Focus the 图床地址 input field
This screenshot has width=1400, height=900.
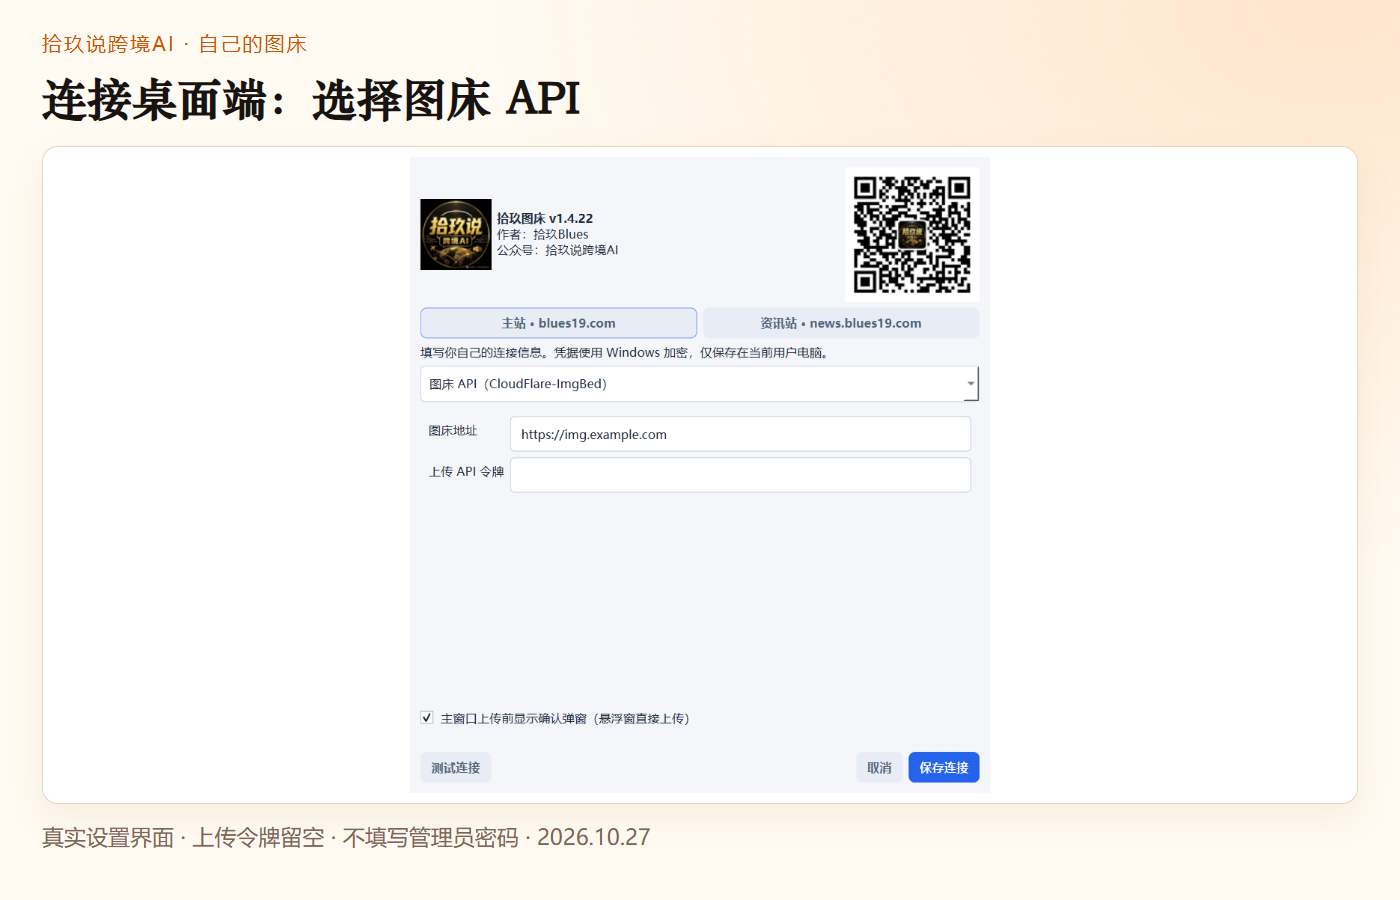tap(740, 434)
